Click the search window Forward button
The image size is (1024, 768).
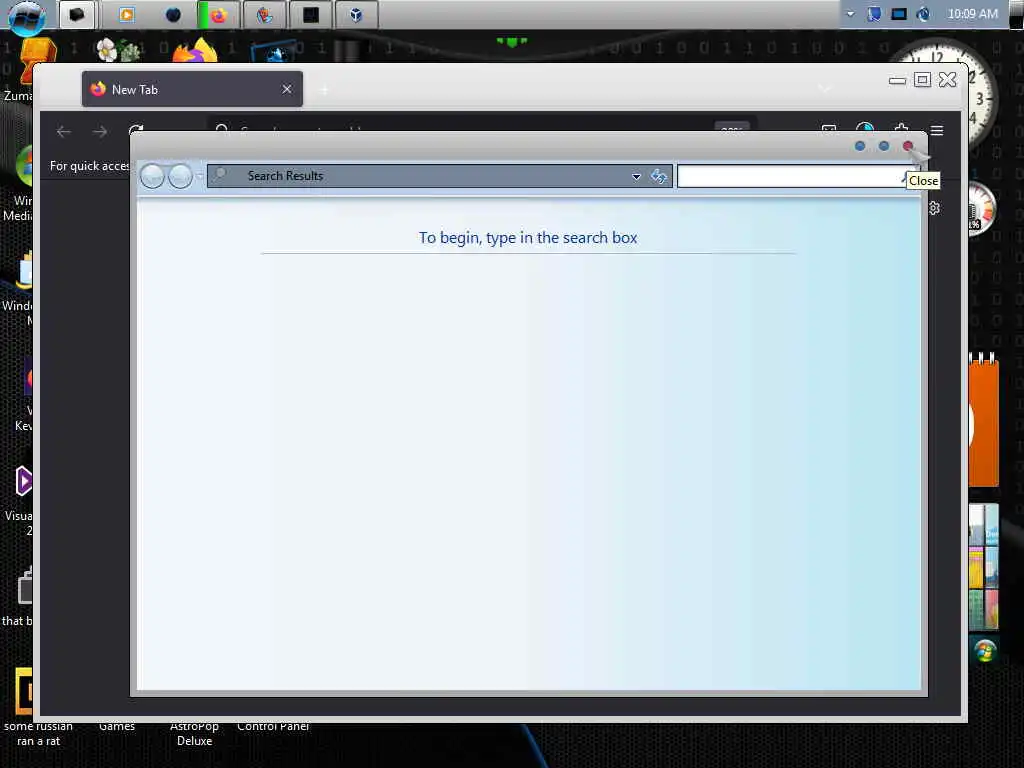[180, 176]
